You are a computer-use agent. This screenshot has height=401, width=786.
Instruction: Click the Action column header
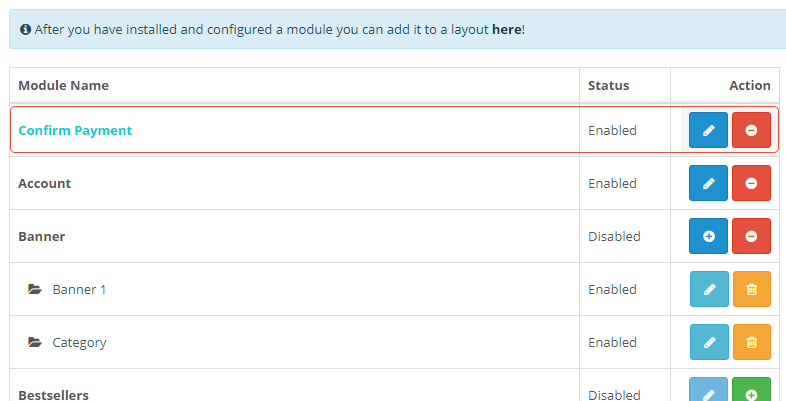pos(749,85)
